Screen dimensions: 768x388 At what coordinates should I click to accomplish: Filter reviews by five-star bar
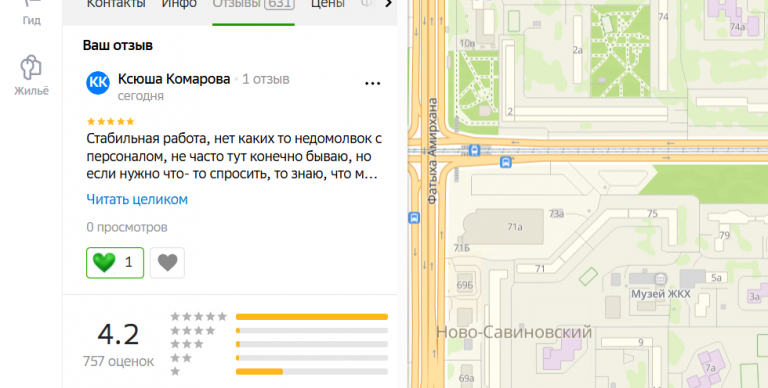(x=312, y=317)
